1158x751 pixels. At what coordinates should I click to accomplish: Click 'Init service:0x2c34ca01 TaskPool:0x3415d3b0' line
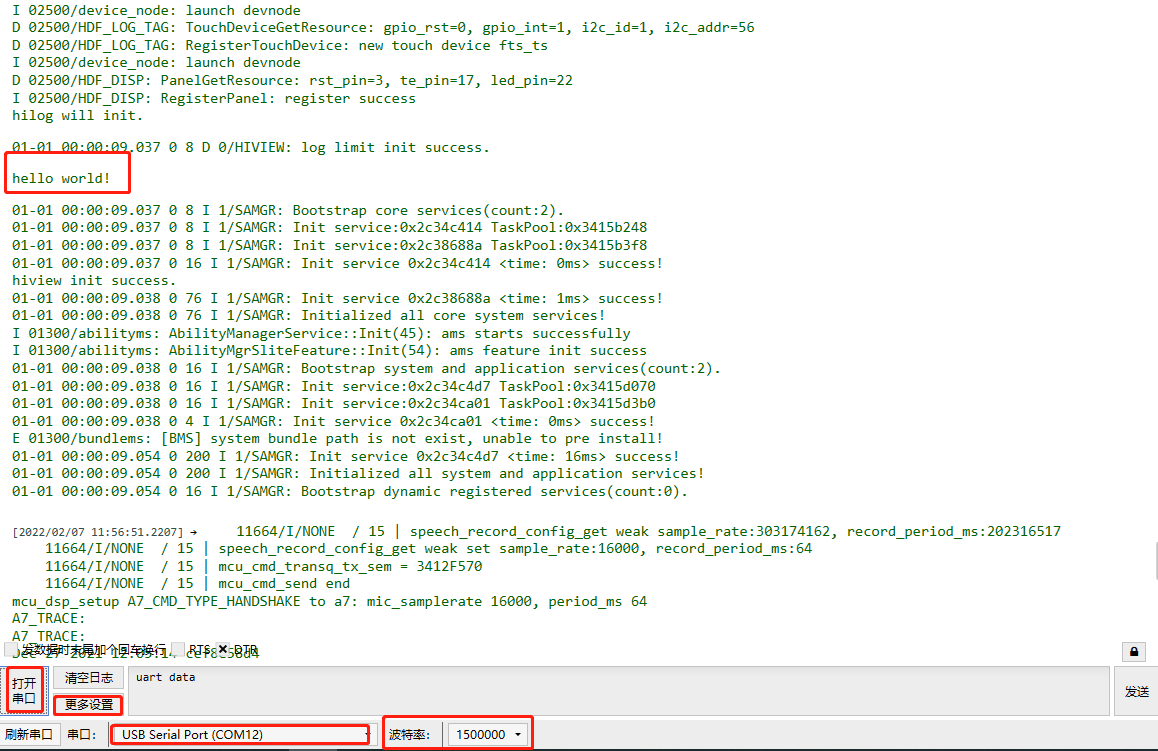point(334,403)
